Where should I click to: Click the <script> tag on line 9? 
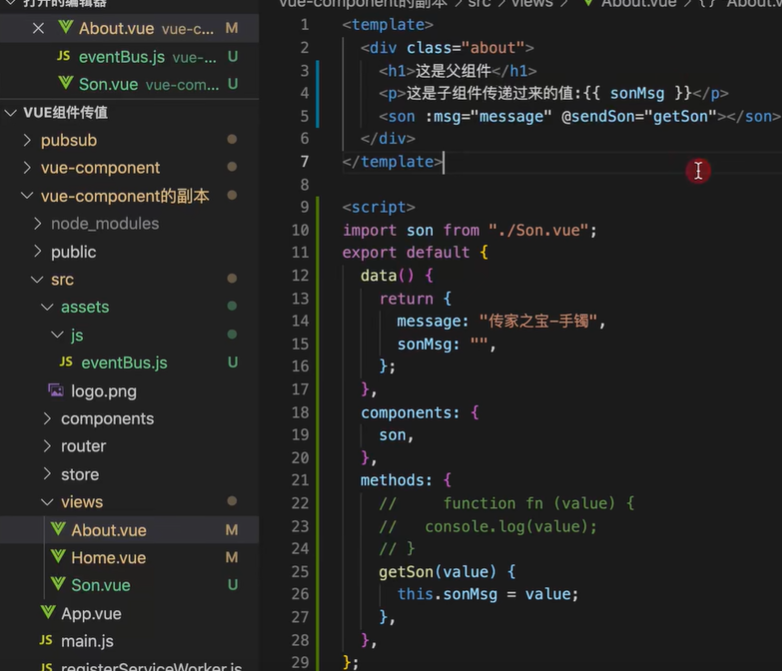point(379,208)
